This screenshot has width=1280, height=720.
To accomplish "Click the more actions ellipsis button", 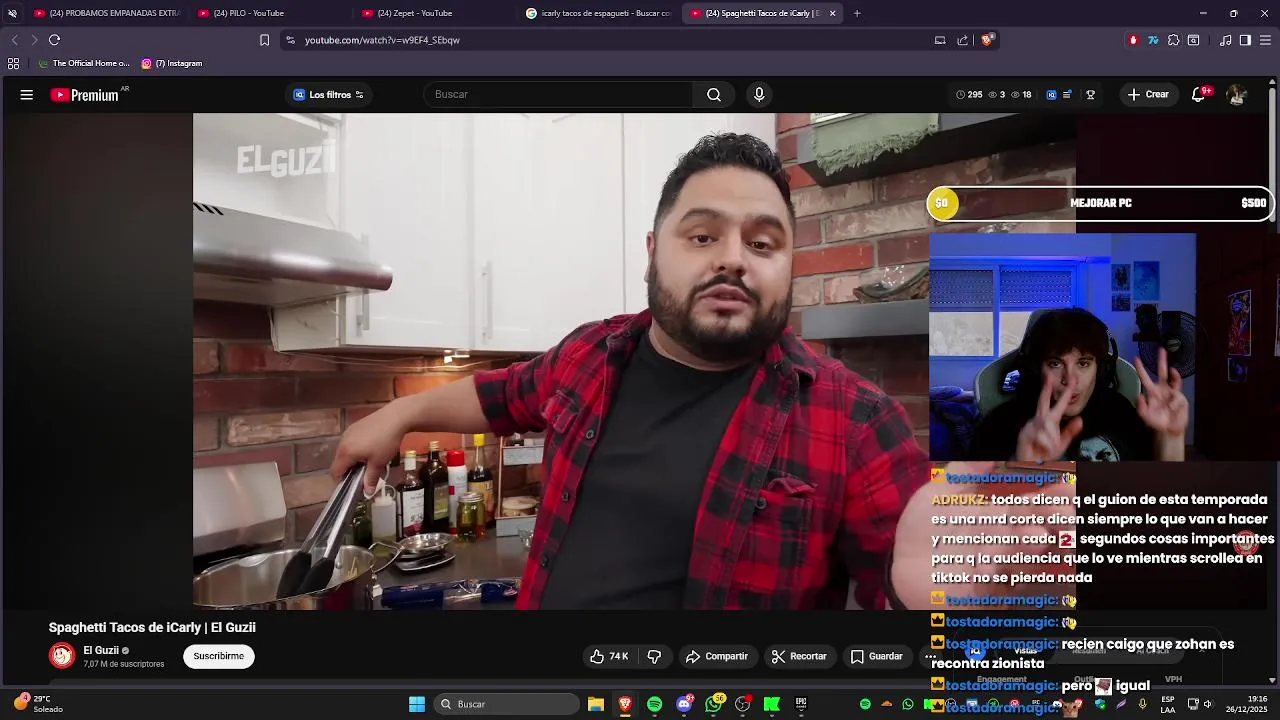I will click(929, 656).
